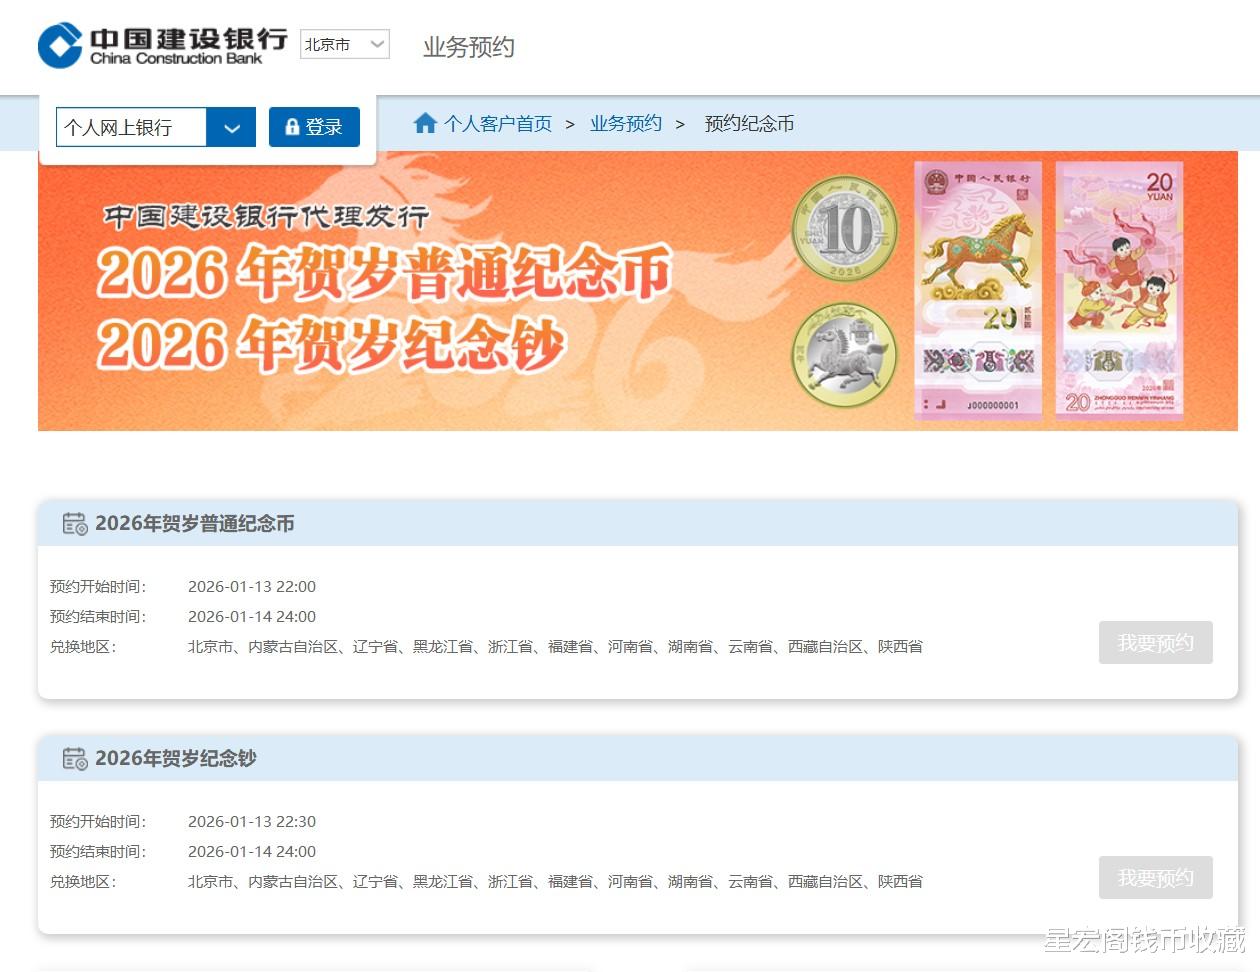Click the coin section's 兑换地区 region list
The width and height of the screenshot is (1260, 972).
(555, 646)
